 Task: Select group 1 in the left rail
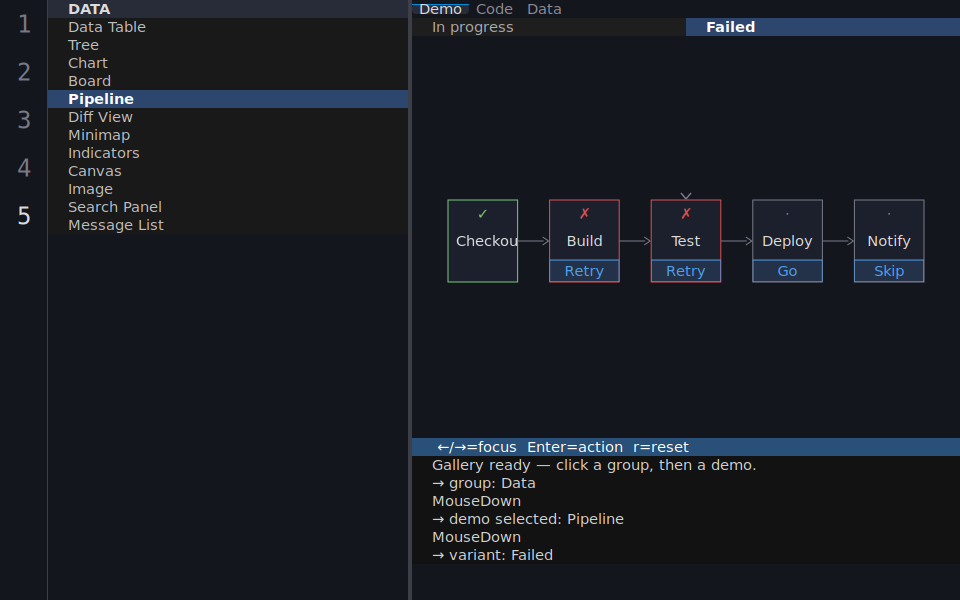(x=24, y=24)
